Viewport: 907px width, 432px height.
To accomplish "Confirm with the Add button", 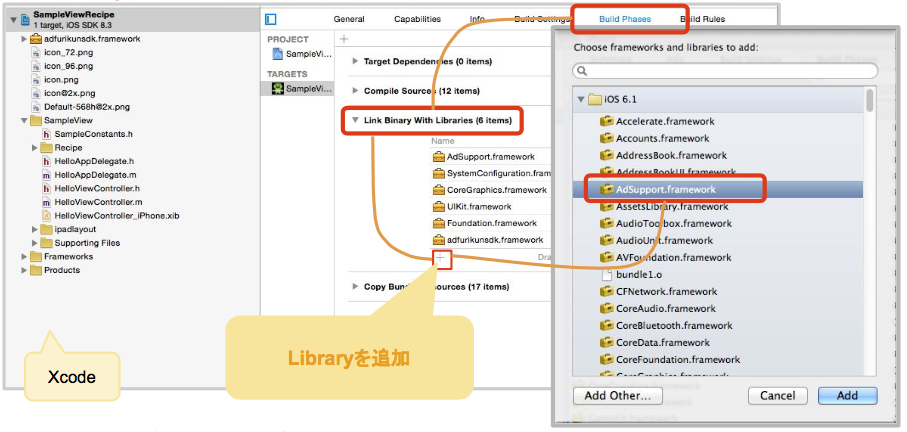I will [x=847, y=396].
